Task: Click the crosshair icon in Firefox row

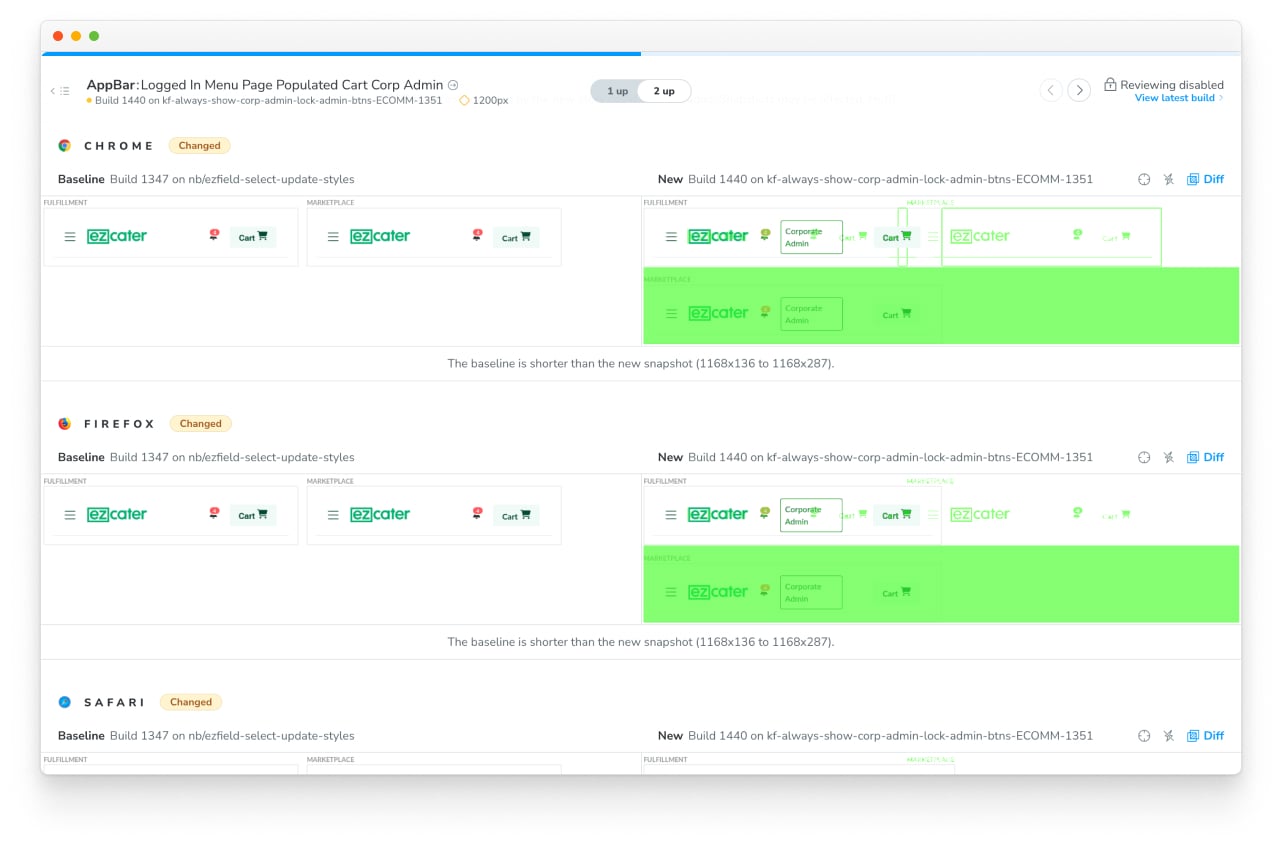Action: tap(1144, 457)
